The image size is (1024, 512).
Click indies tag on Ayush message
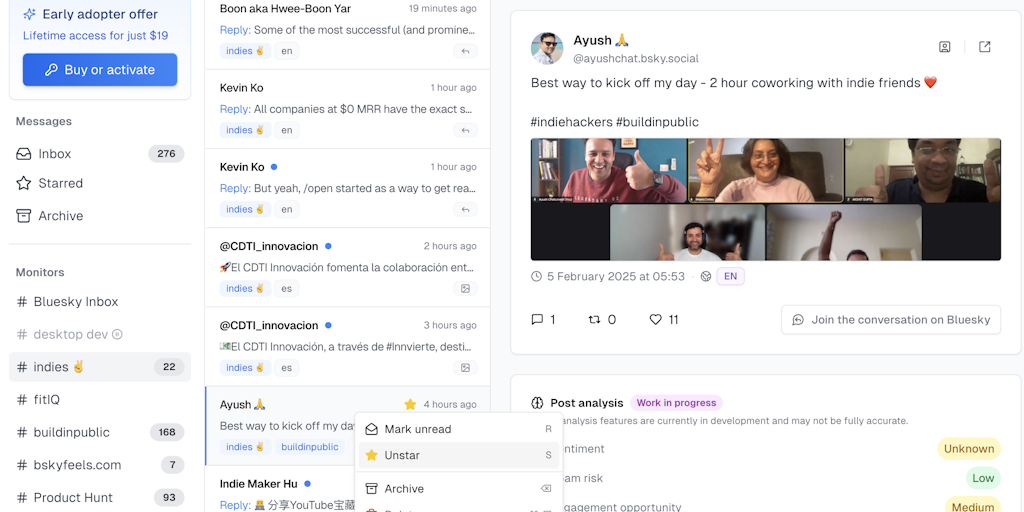tap(245, 447)
